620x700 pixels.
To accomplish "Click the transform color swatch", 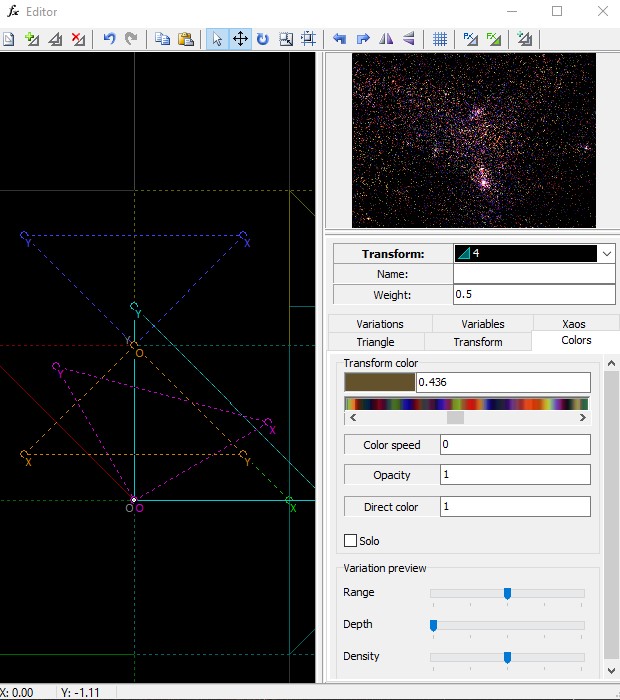I will 379,382.
